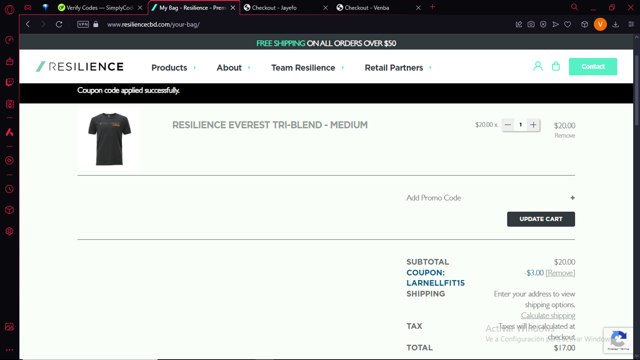Open pinned diamond icon tab
The image size is (640, 360).
[x=45, y=7]
